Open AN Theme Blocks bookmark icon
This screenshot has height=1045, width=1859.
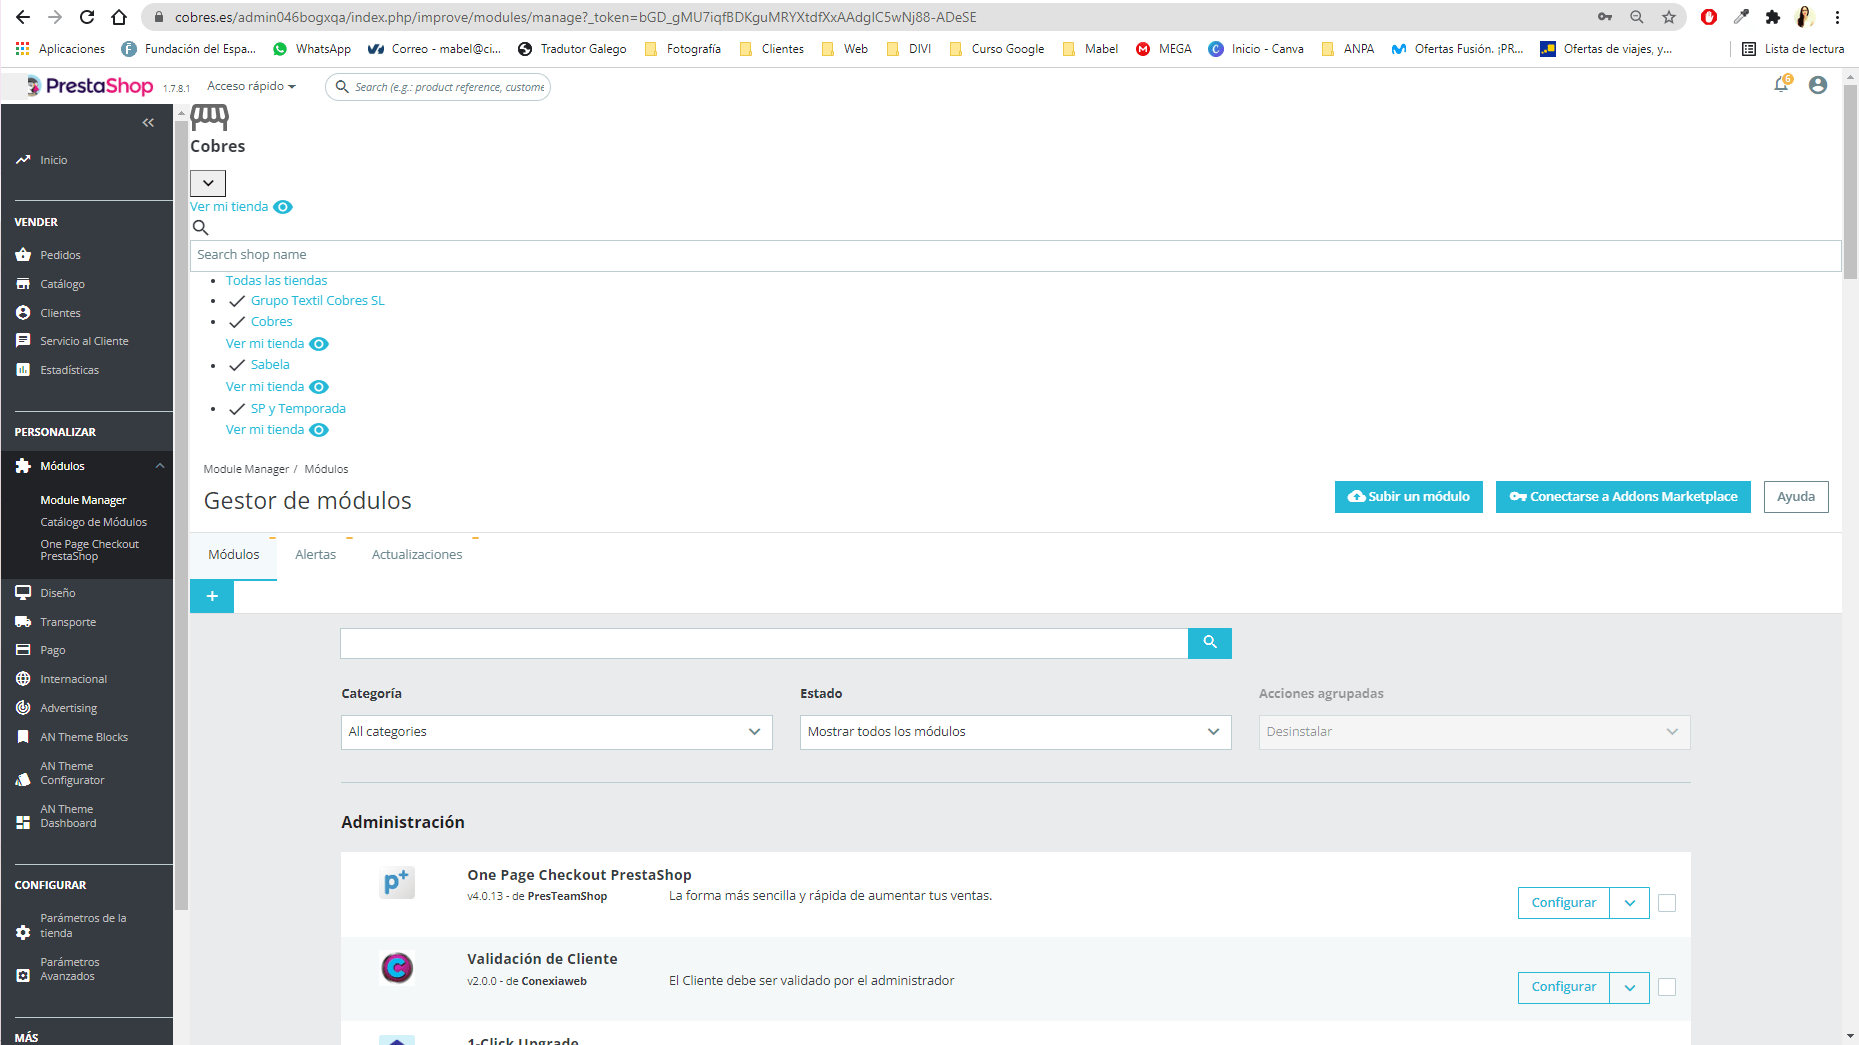tap(23, 737)
